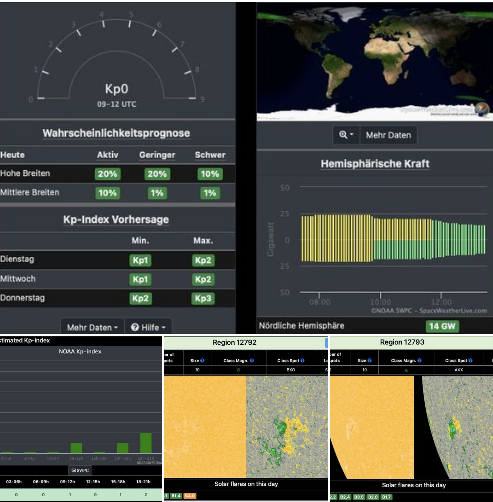Screen dimensions: 493x502
Task: Click the NOAA Kp-index chart title
Action: [80, 351]
